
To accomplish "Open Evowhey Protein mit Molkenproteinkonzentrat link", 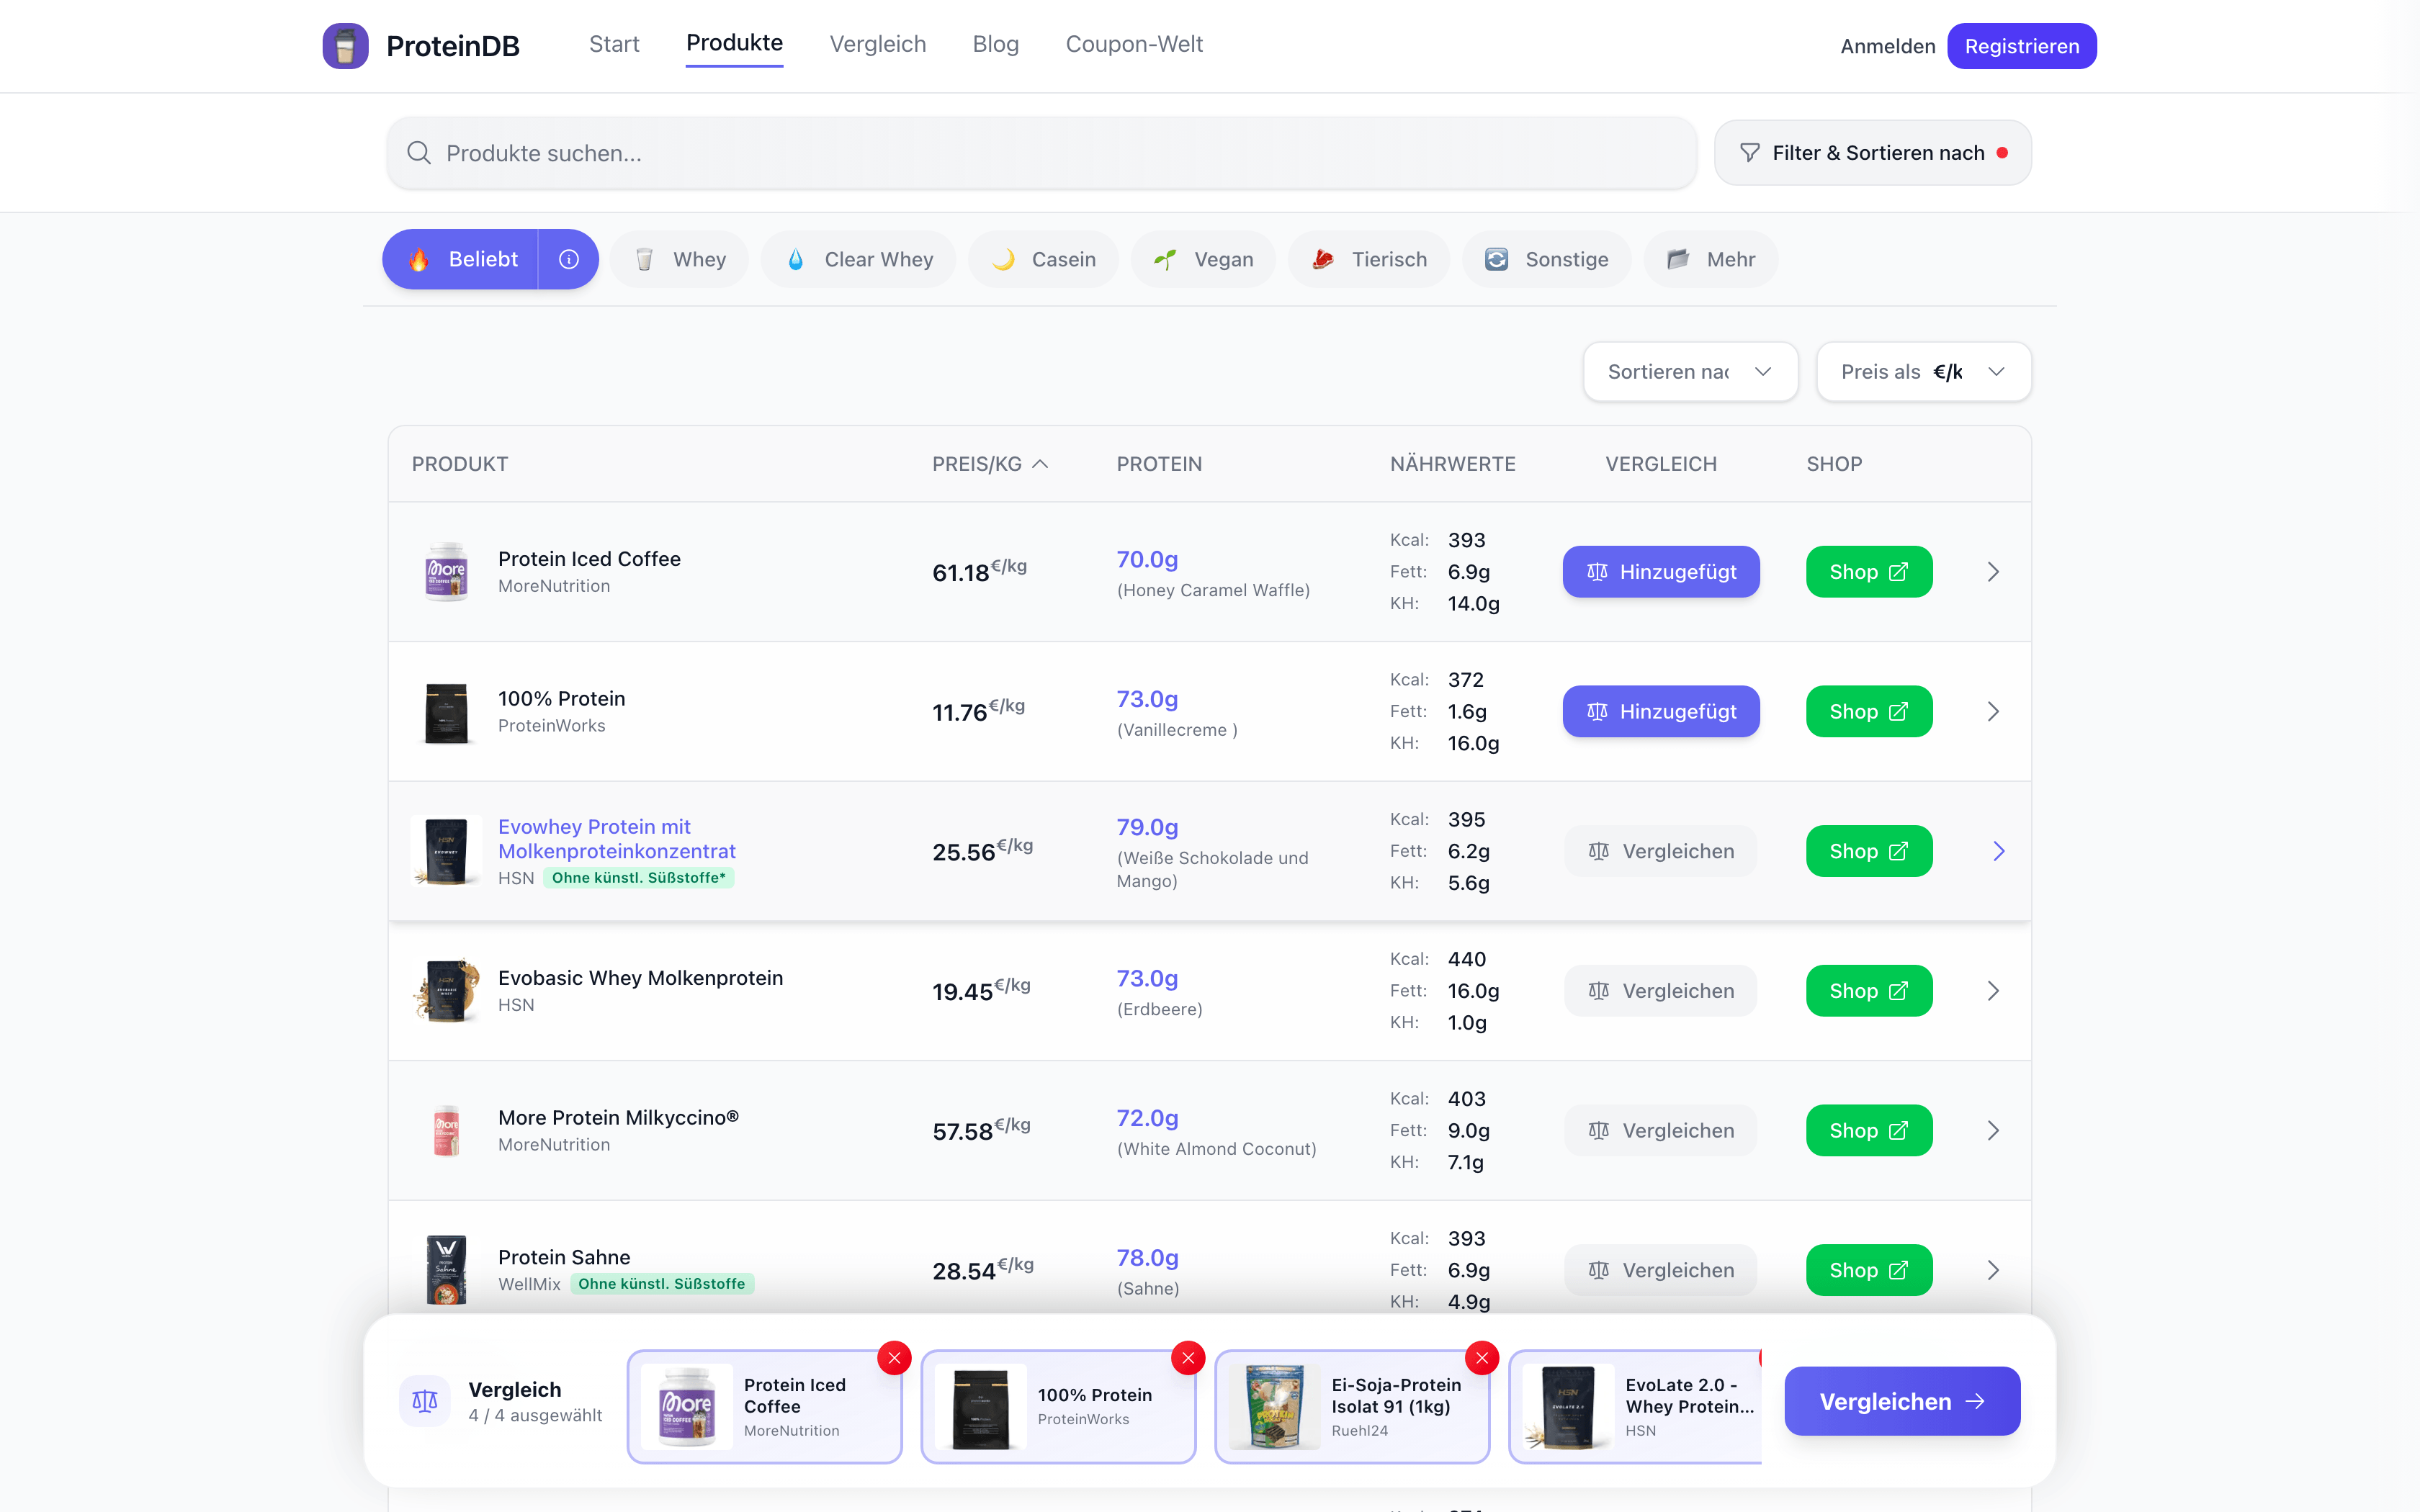I will [617, 839].
